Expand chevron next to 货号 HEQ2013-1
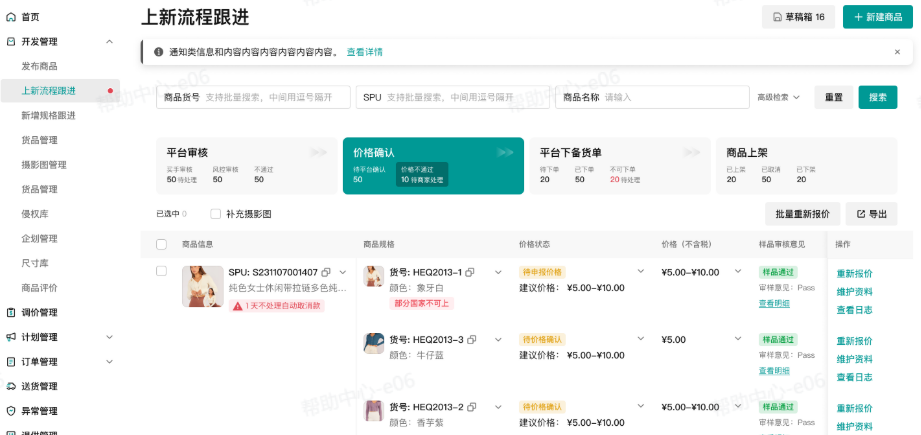 [498, 272]
